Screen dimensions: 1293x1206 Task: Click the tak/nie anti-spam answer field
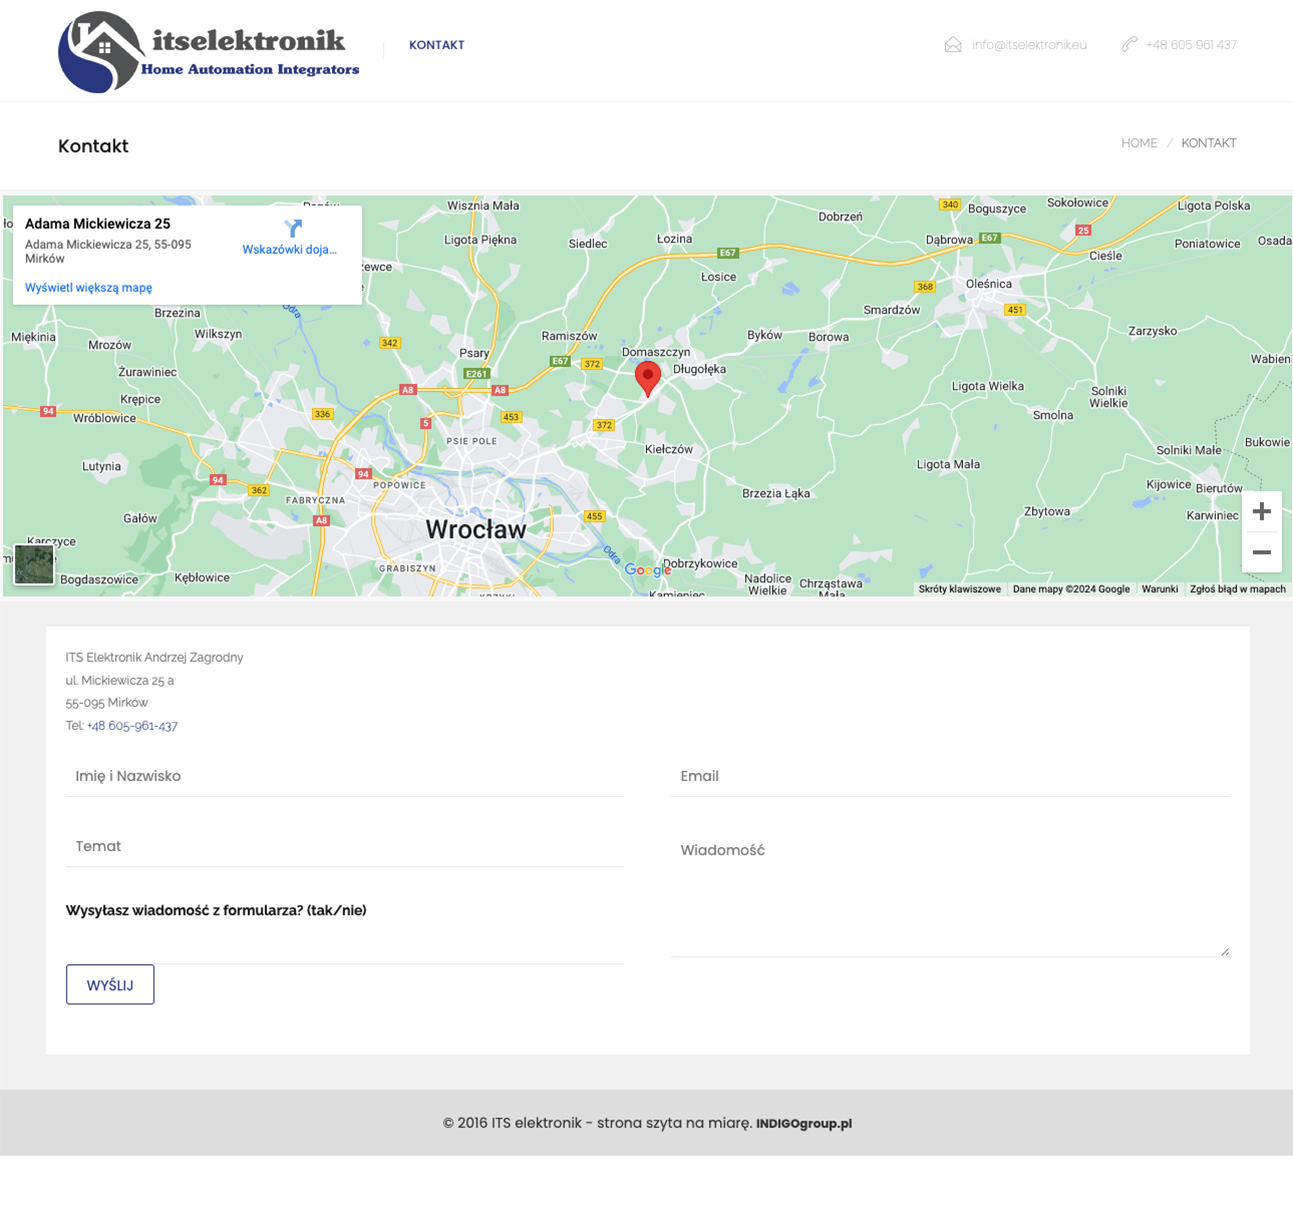pos(345,945)
